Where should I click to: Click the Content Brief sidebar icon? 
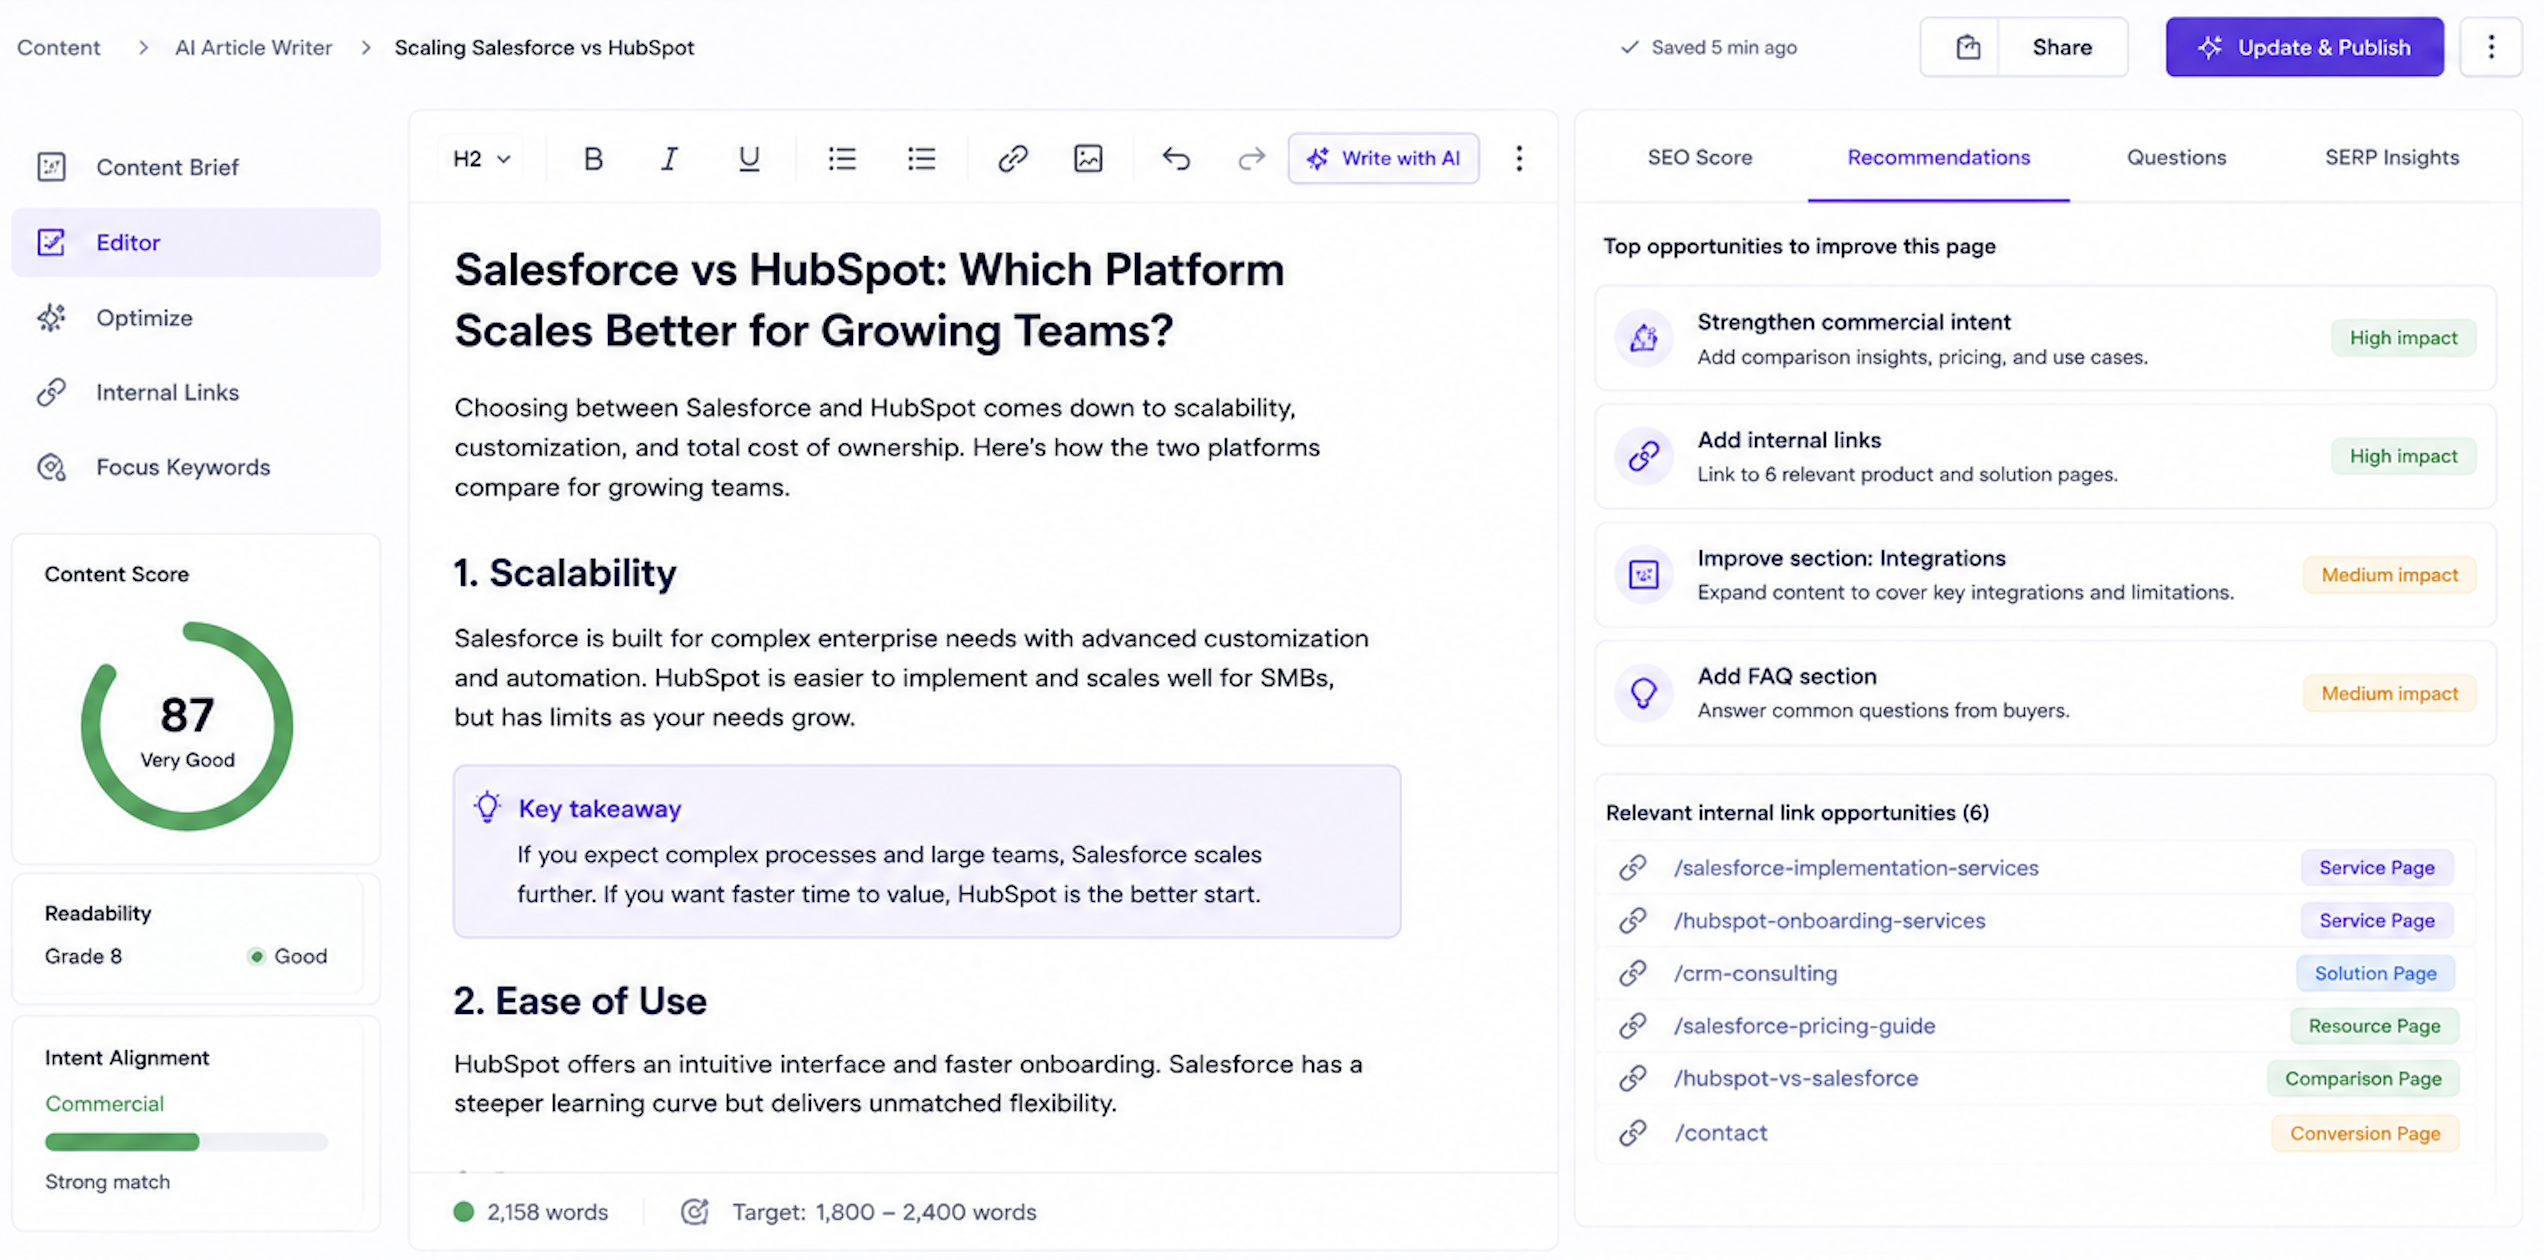(51, 167)
